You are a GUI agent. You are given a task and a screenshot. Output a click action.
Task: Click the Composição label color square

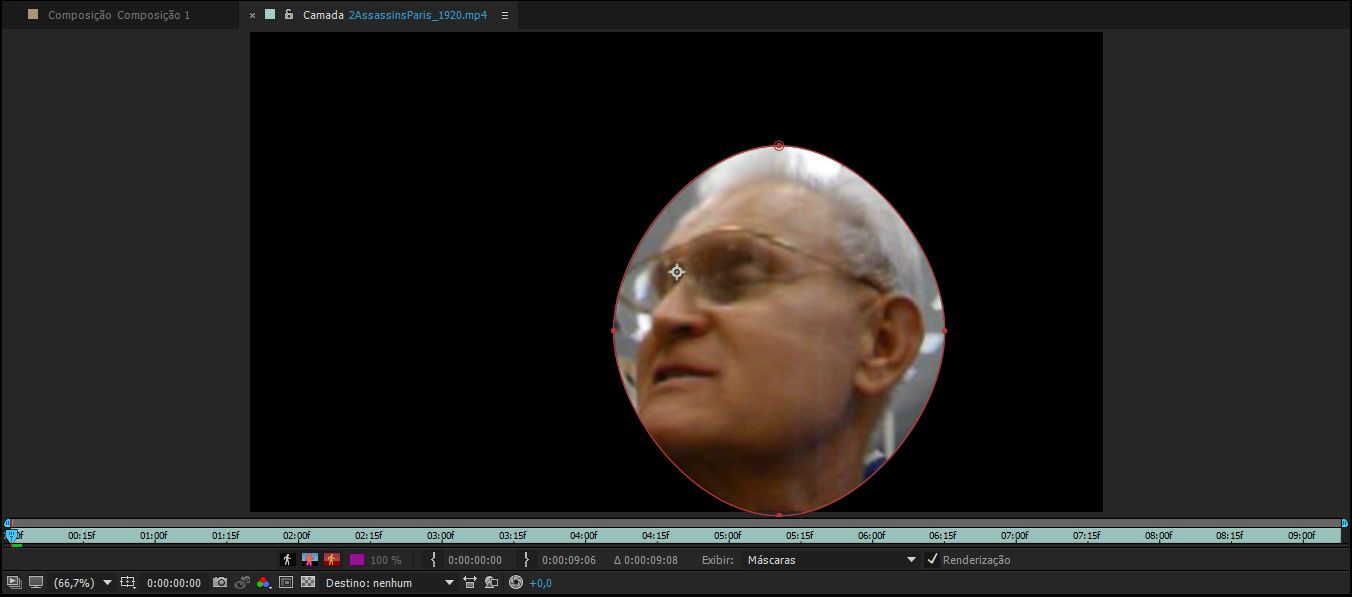[33, 15]
